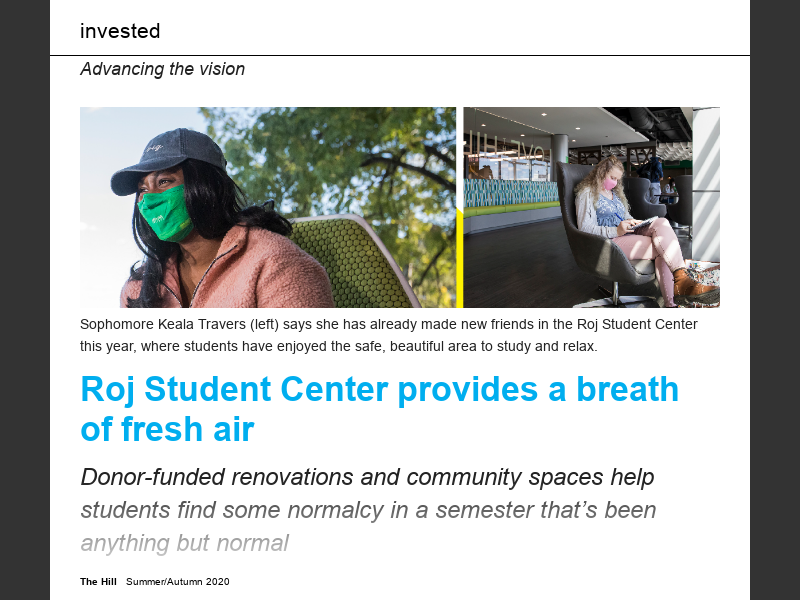This screenshot has height=600, width=800.
Task: Click the "Summer/Autumn 2020" issue label
Action: pos(177,582)
